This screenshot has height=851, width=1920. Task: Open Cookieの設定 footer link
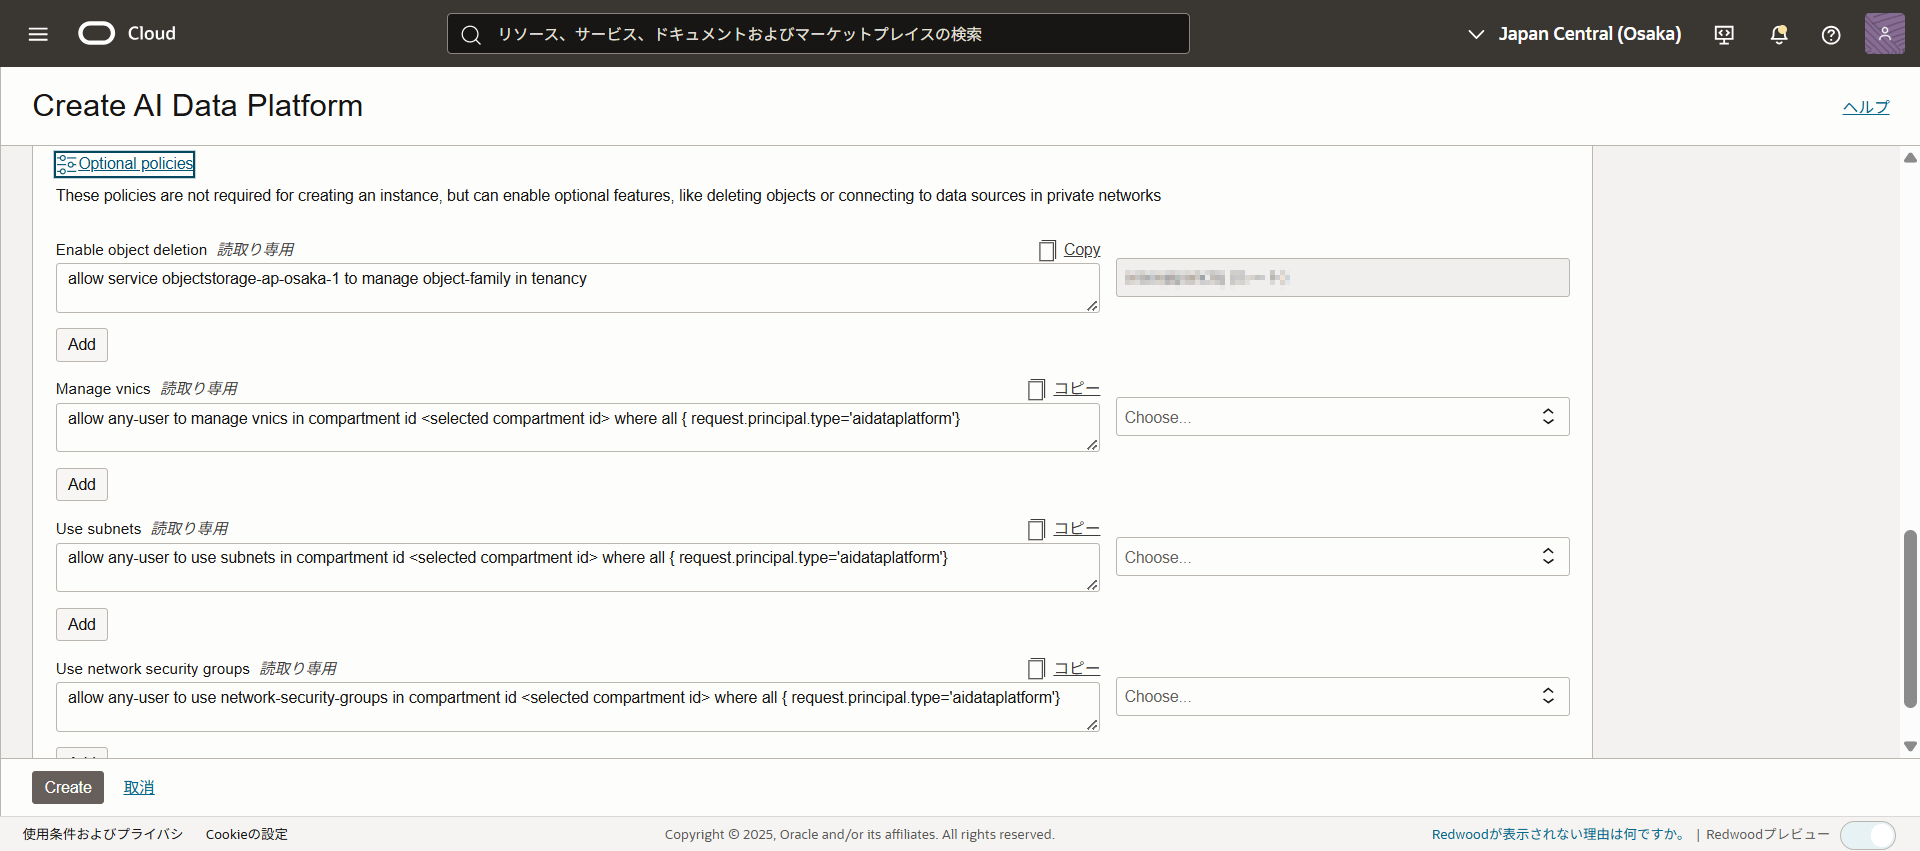(247, 834)
